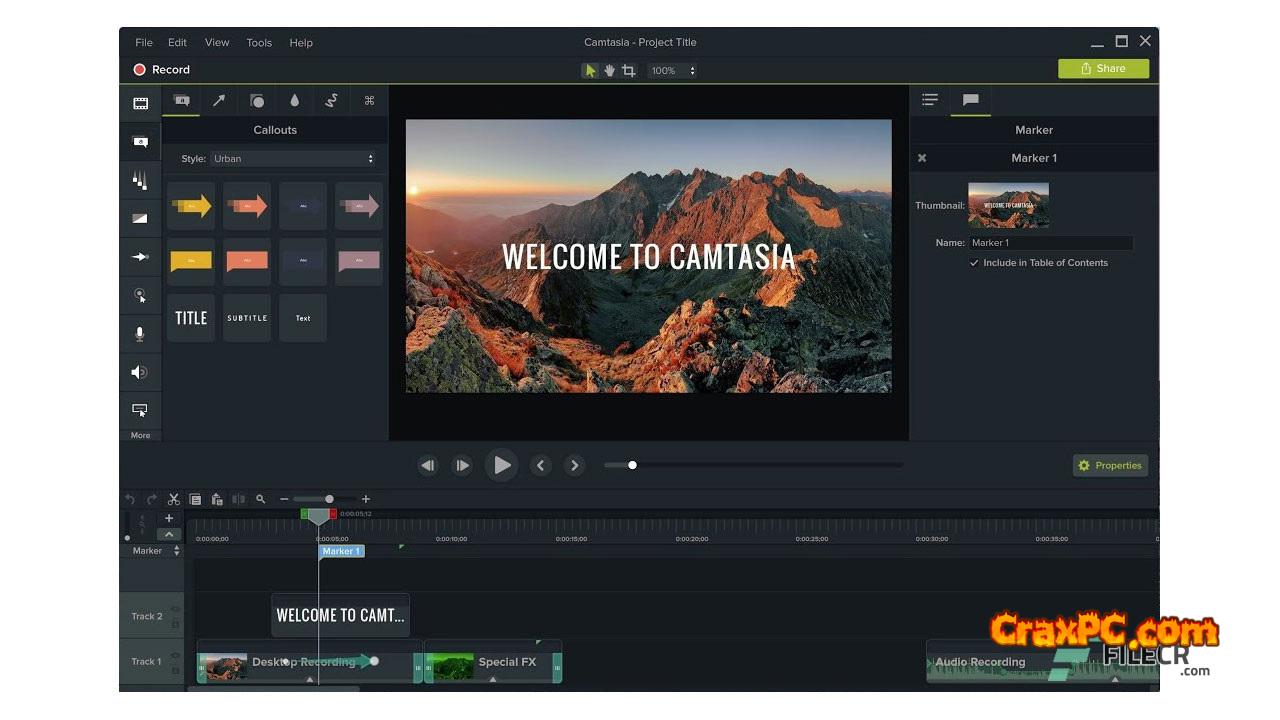This screenshot has width=1280, height=720.
Task: Open the canvas zoom 100% dropdown
Action: click(x=672, y=71)
